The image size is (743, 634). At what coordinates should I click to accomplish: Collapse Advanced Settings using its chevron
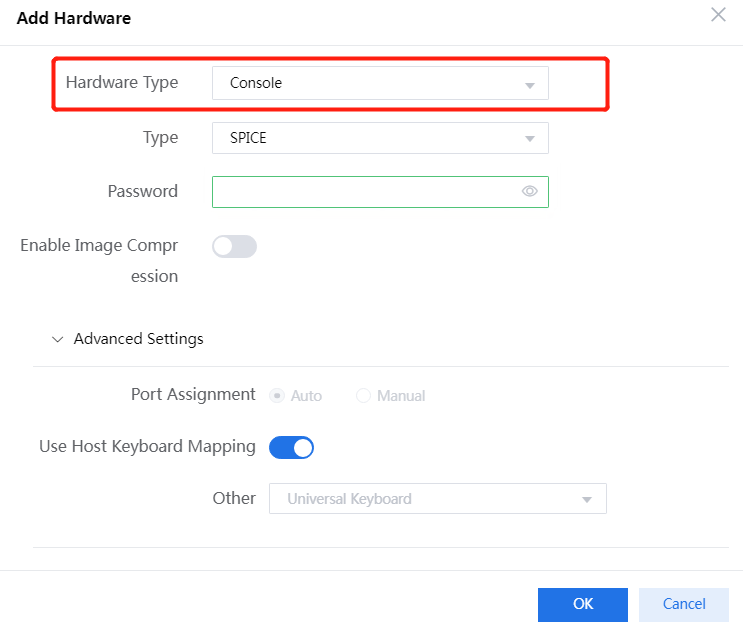coord(57,340)
